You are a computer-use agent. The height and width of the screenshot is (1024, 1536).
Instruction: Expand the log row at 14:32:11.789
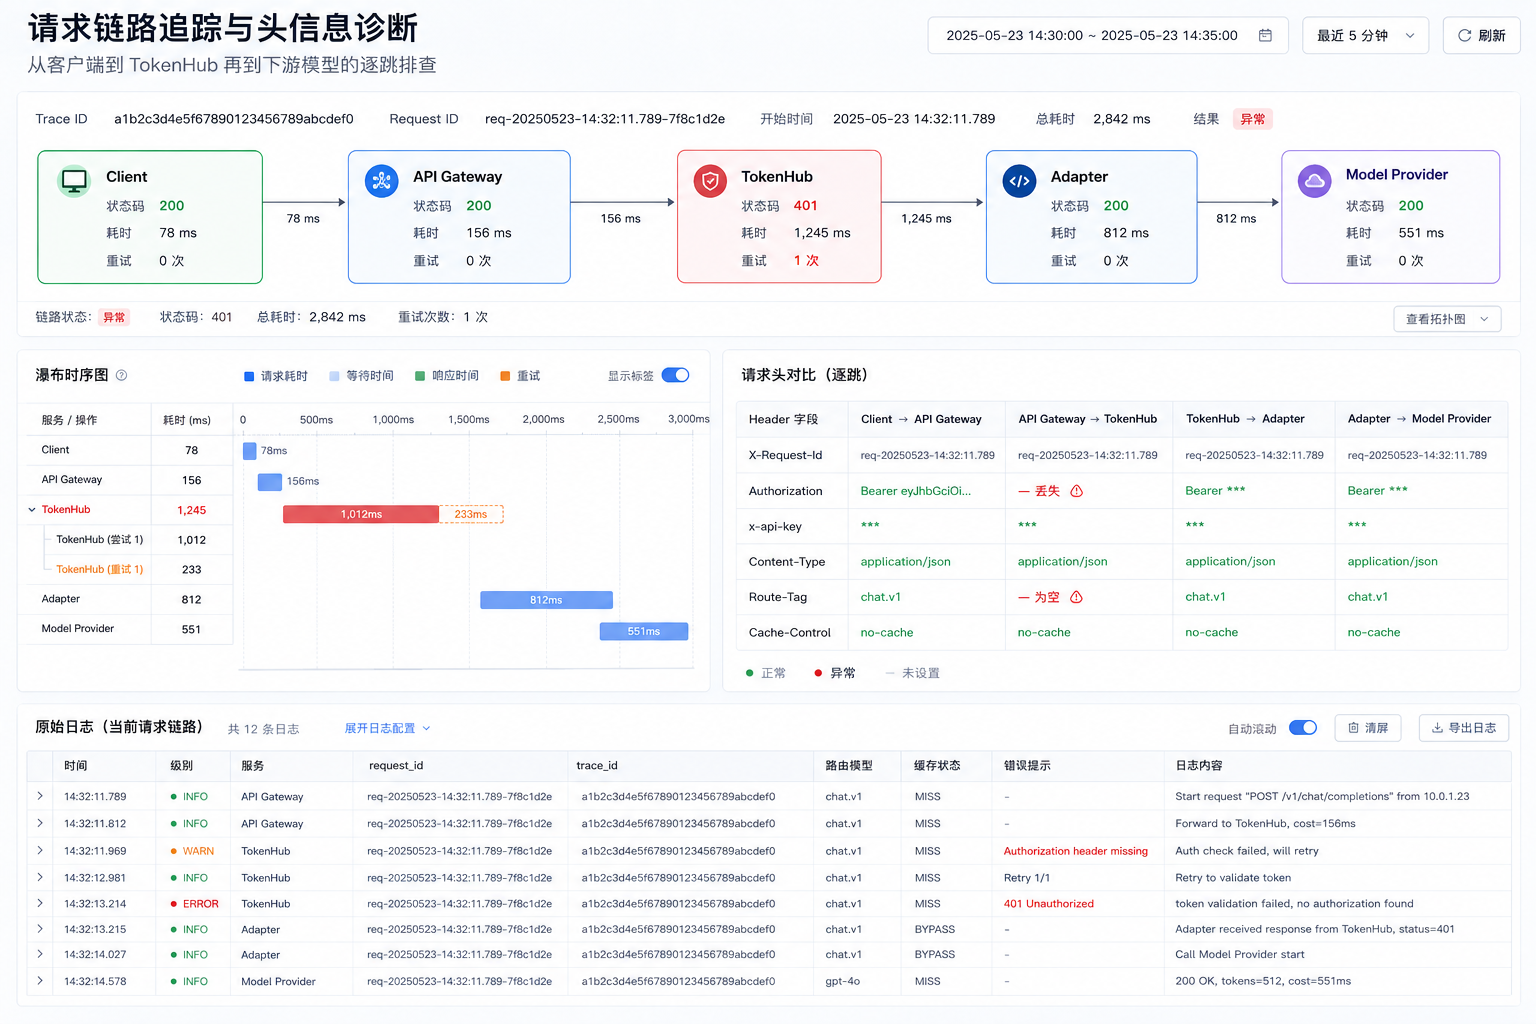point(40,796)
